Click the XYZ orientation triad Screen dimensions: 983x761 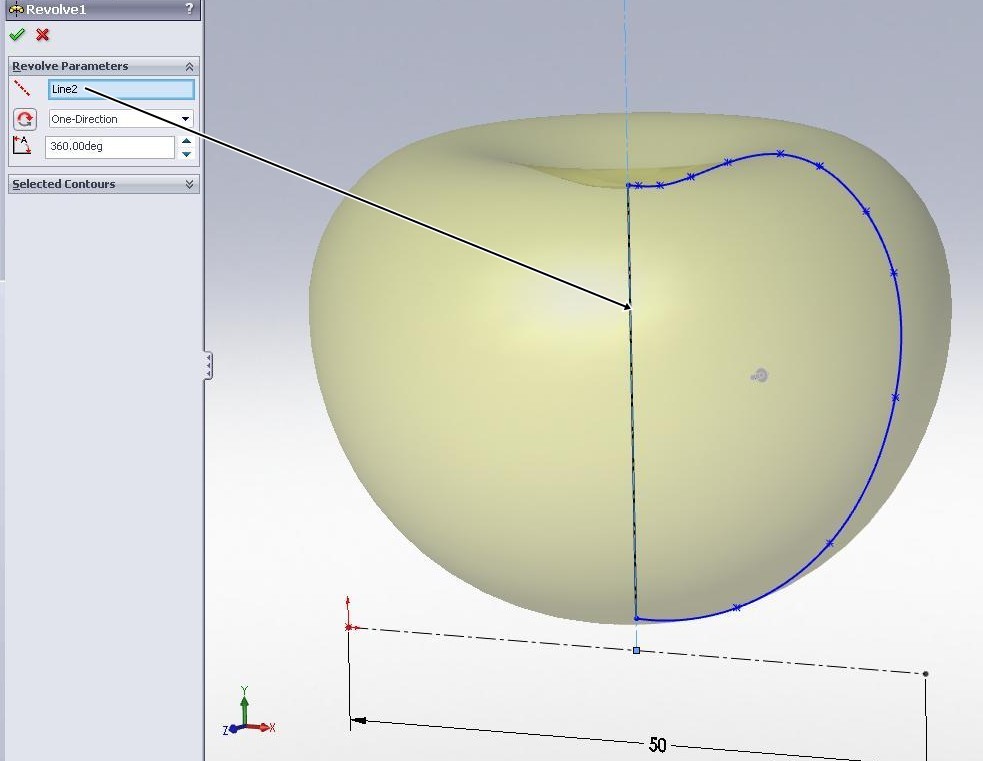point(248,713)
